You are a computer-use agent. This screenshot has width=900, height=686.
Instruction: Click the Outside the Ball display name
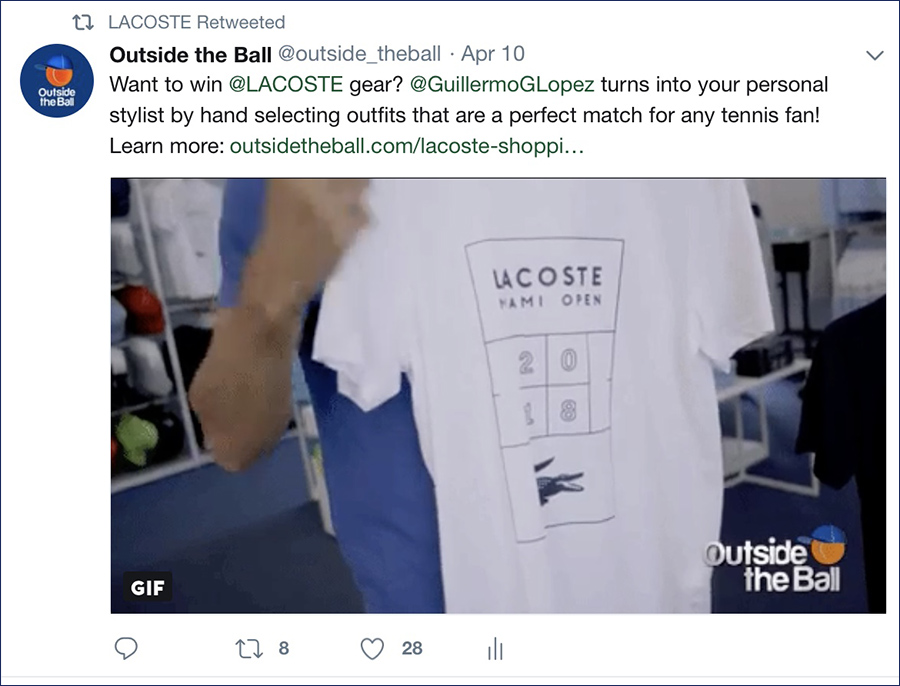coord(190,55)
